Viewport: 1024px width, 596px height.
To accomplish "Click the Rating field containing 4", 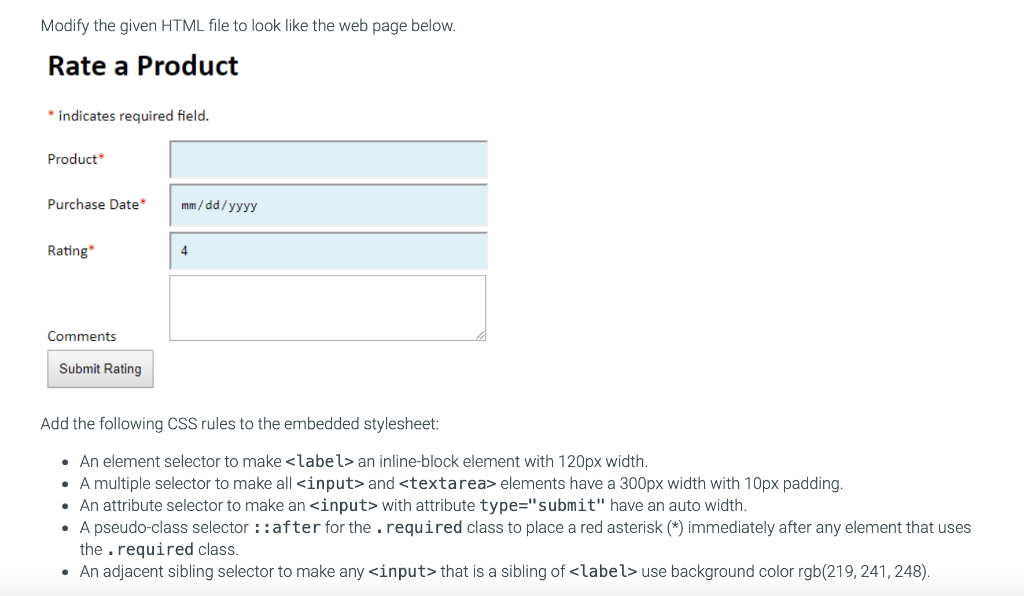I will point(328,251).
